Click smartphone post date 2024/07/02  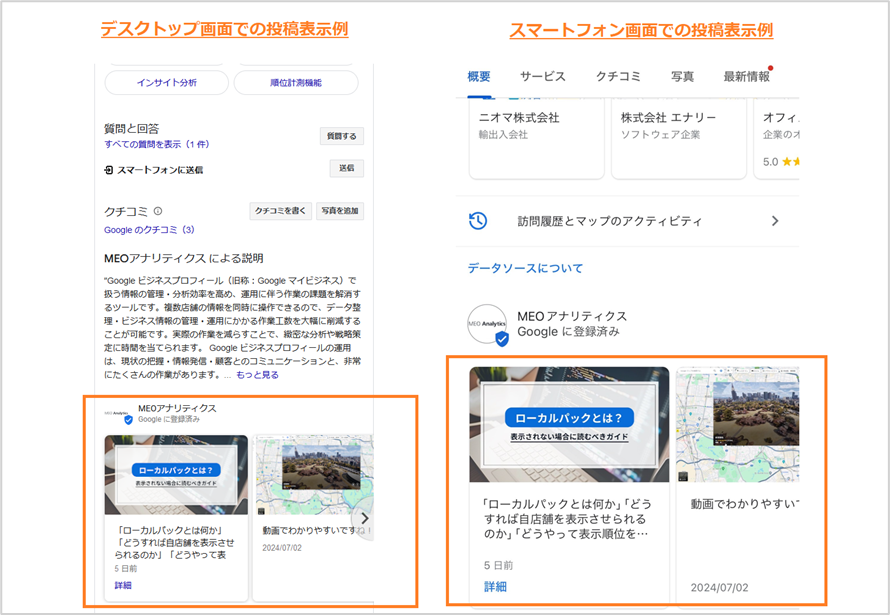click(x=719, y=588)
